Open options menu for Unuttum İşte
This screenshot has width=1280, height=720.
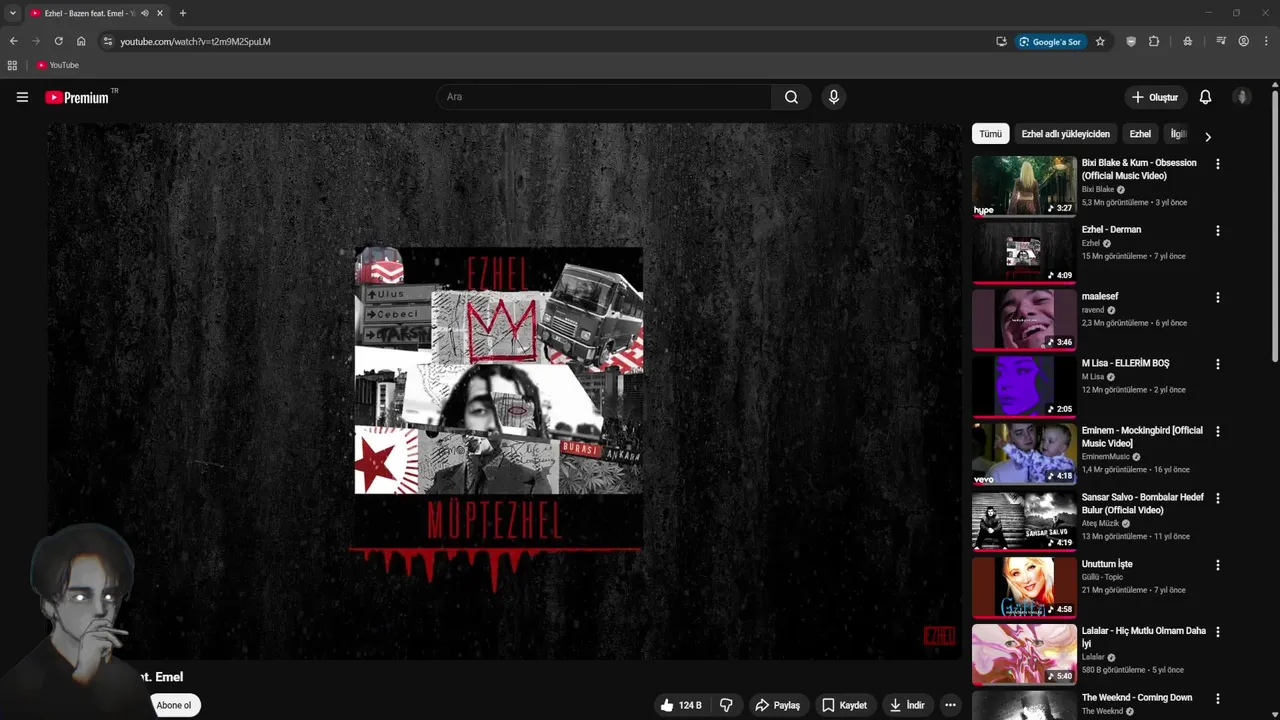[x=1217, y=566]
